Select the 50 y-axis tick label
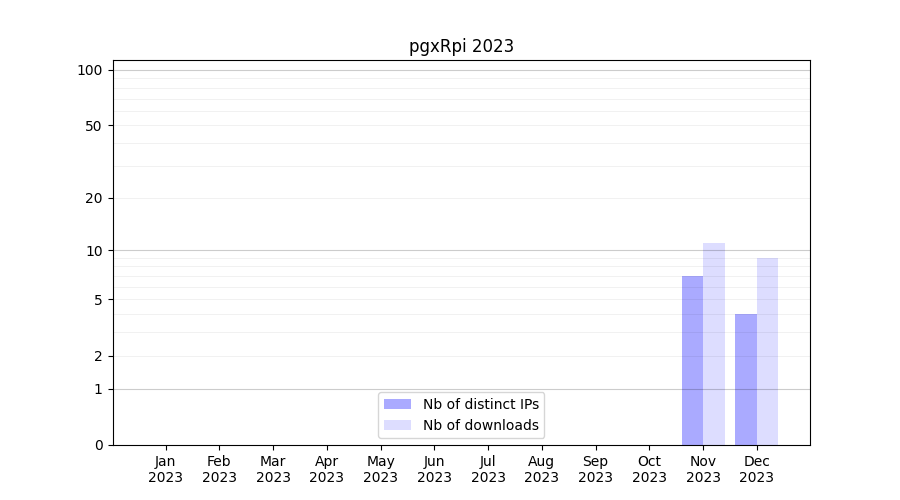This screenshot has height=500, width=900. point(94,126)
